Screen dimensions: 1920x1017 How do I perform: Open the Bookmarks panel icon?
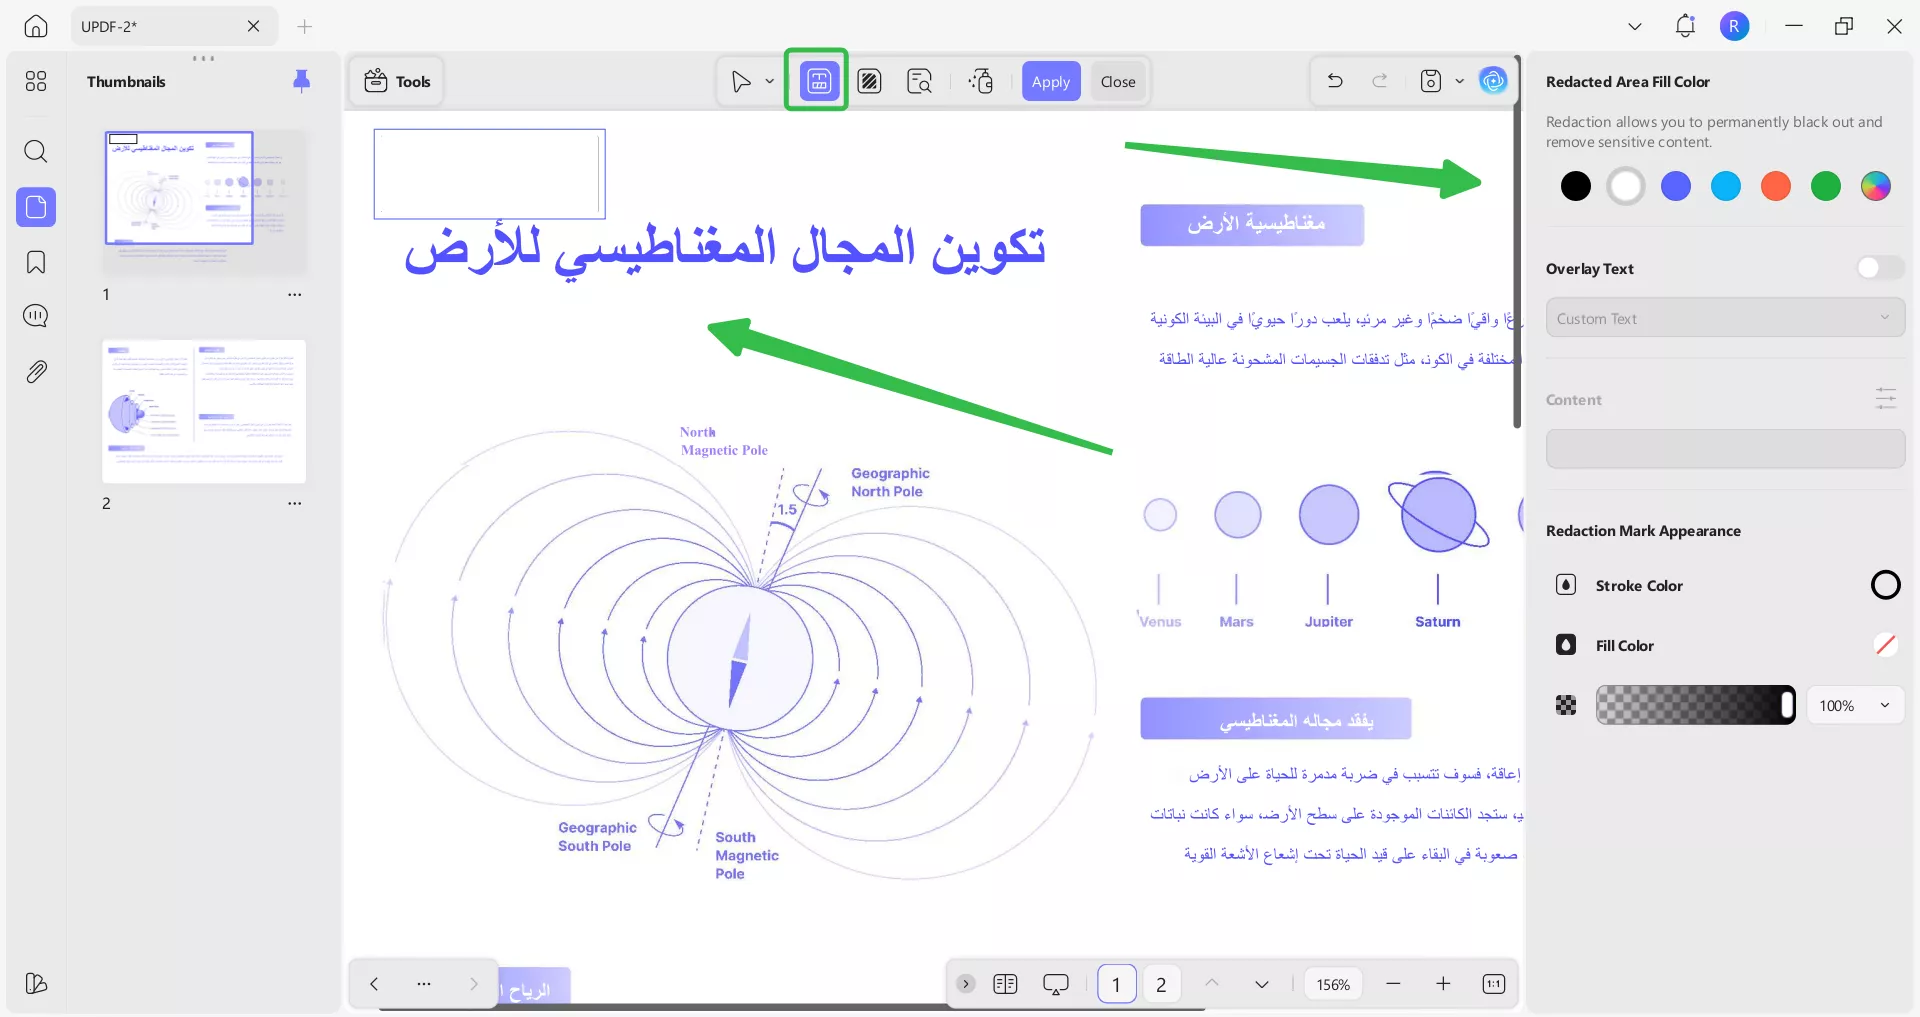pos(36,262)
